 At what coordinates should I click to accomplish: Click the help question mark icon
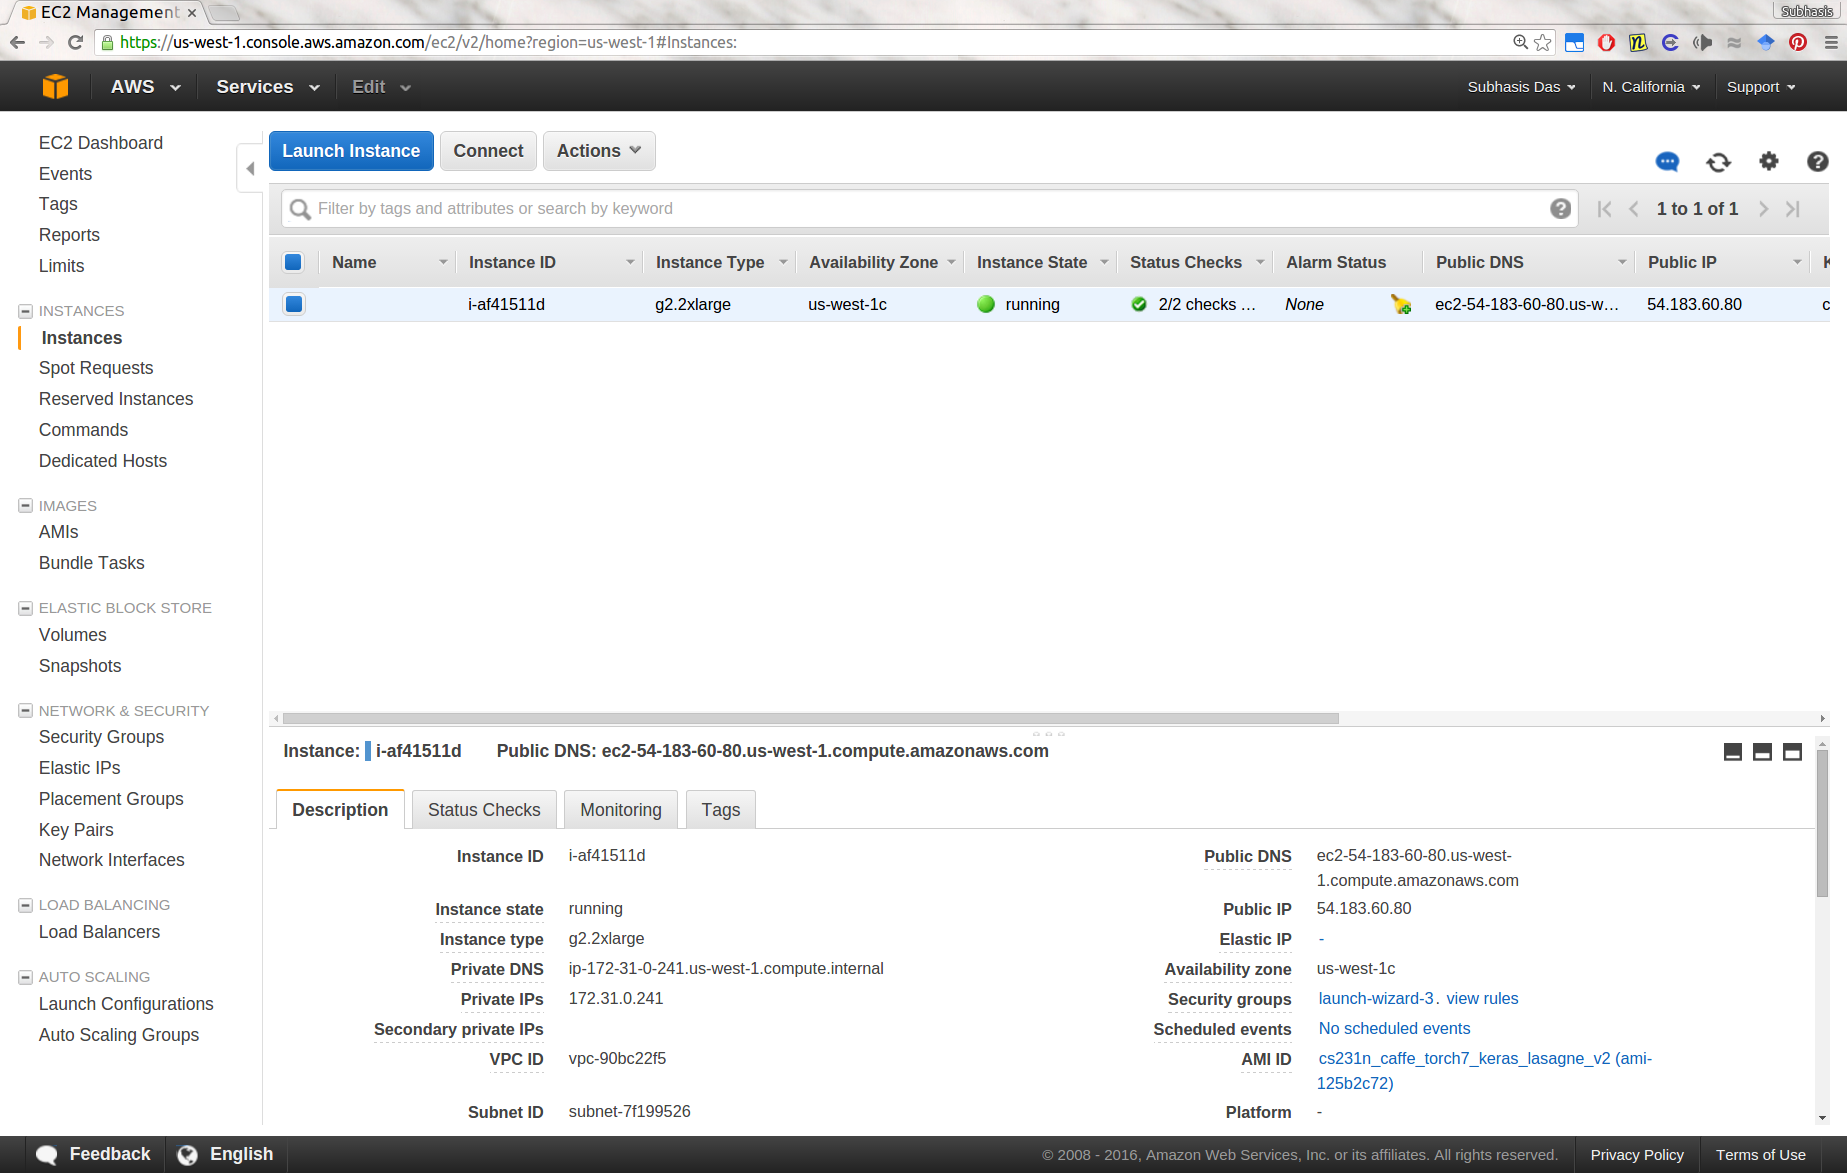point(1817,161)
